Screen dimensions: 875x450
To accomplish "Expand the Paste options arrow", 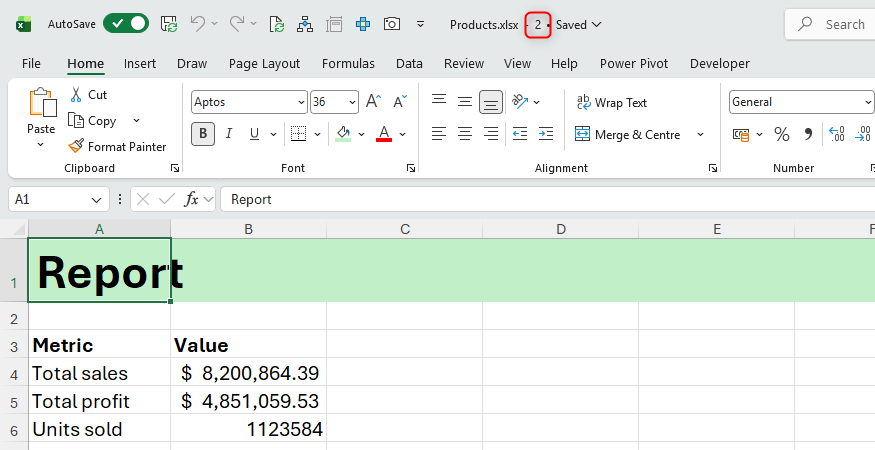I will point(41,145).
